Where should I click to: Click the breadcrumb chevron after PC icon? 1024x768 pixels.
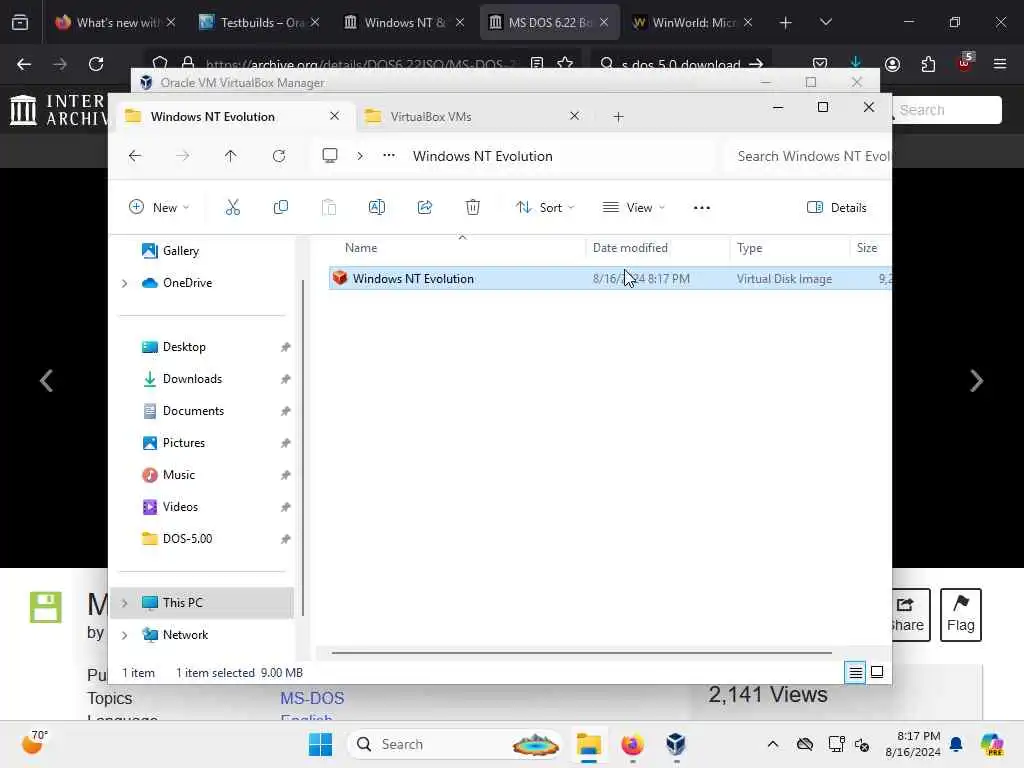[x=360, y=156]
